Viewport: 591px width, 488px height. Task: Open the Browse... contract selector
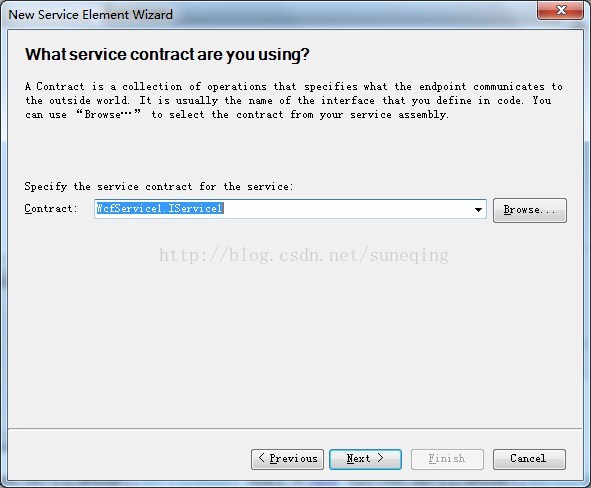(530, 210)
